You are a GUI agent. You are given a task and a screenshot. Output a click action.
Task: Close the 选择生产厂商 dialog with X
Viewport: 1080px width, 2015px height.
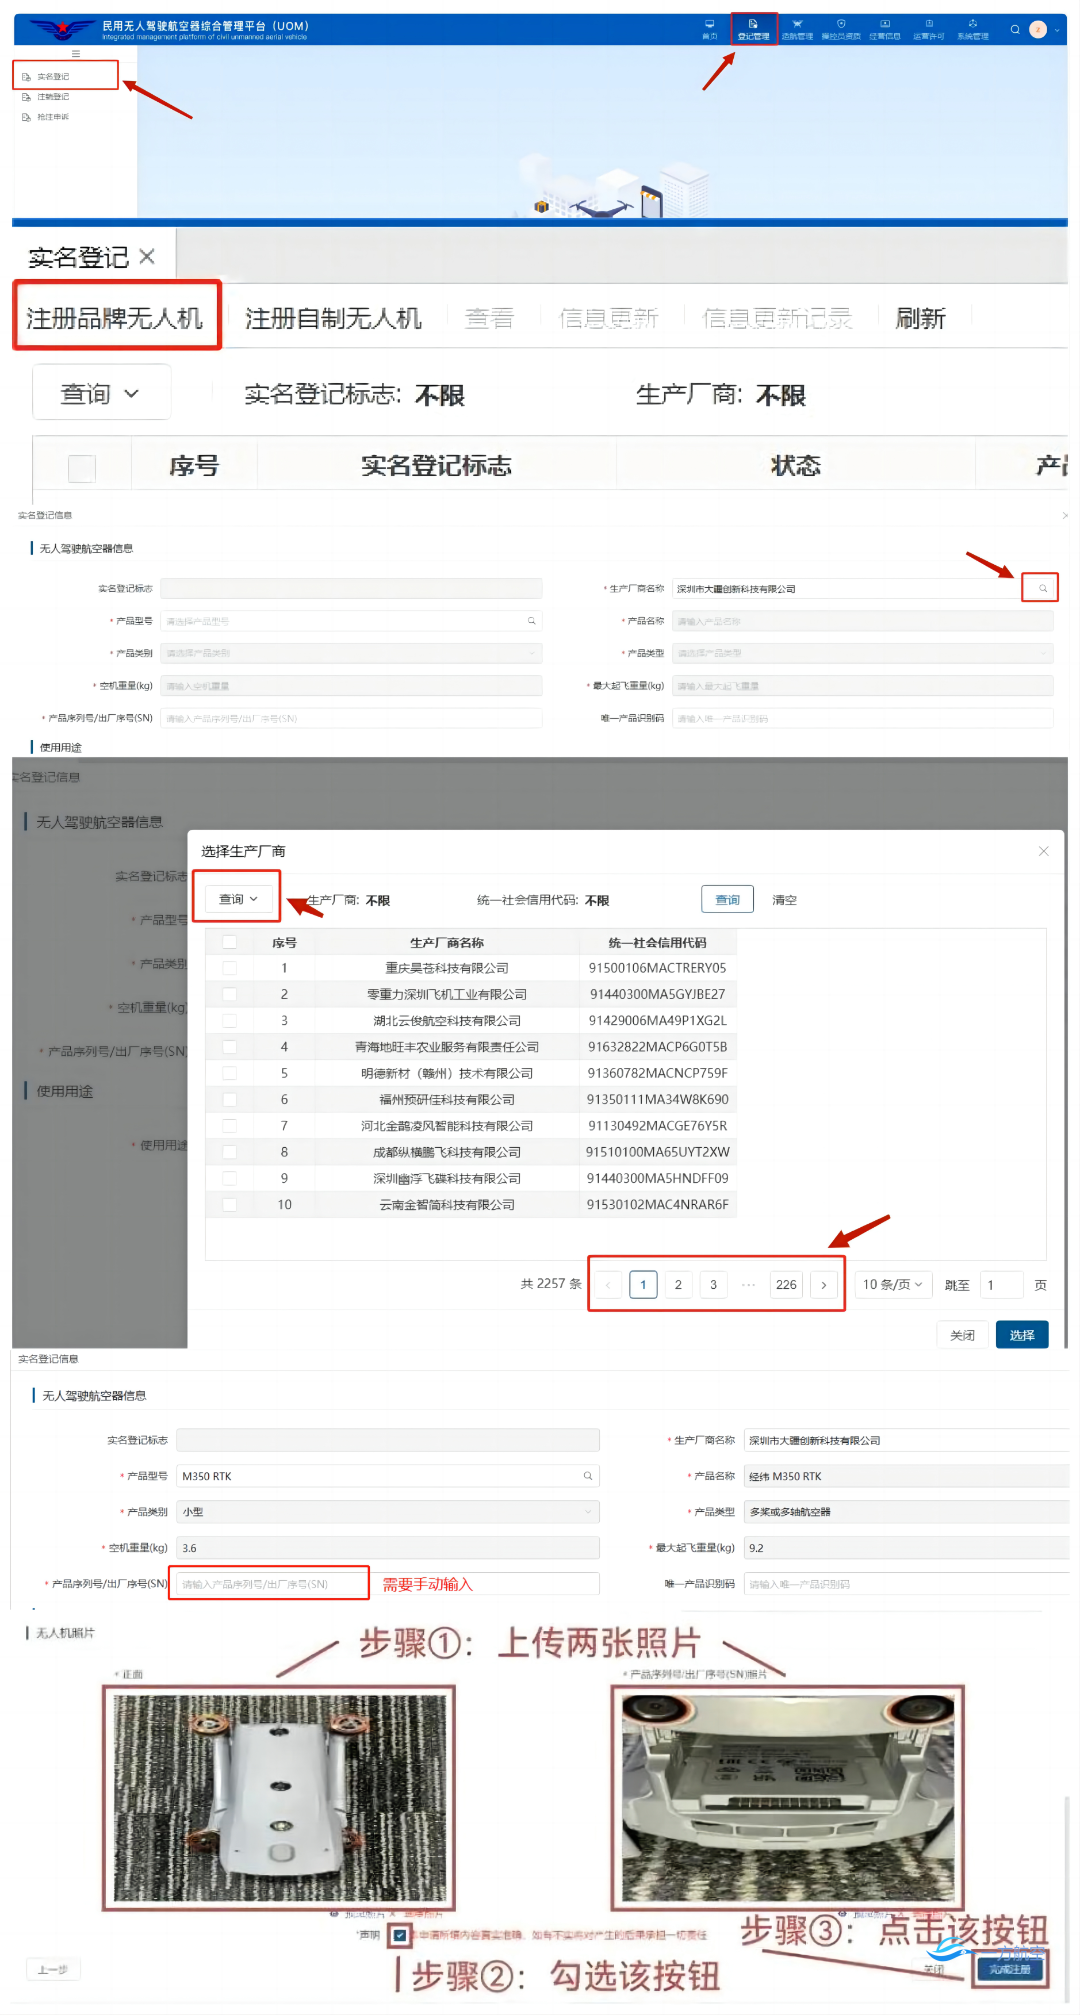pos(1043,851)
